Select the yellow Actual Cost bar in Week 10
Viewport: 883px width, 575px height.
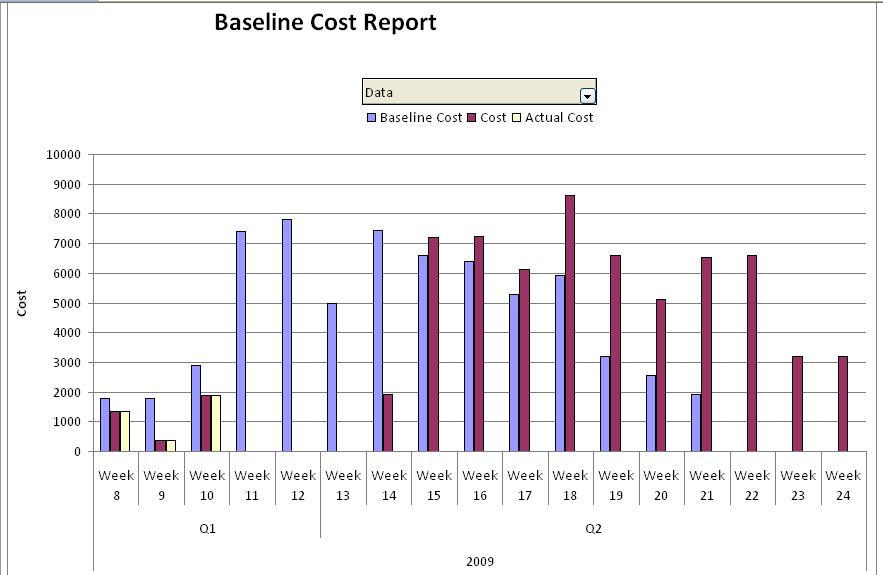click(x=215, y=423)
